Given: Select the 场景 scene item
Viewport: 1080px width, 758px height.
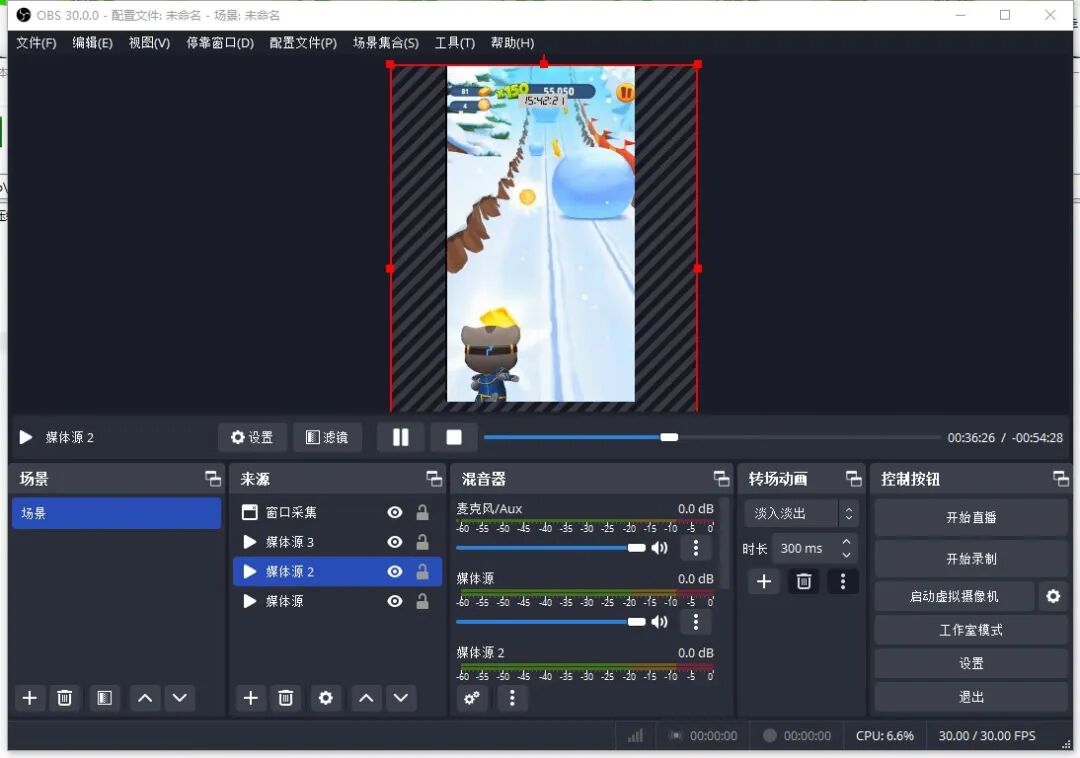Looking at the screenshot, I should [116, 513].
